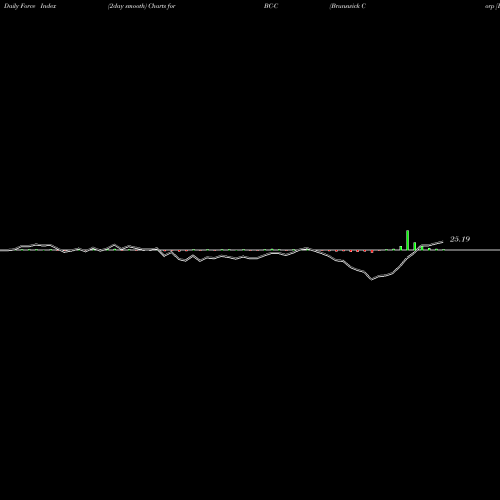The width and height of the screenshot is (500, 500).
Task: Click the '(Brunswick C' company name text
Action: point(348,6)
